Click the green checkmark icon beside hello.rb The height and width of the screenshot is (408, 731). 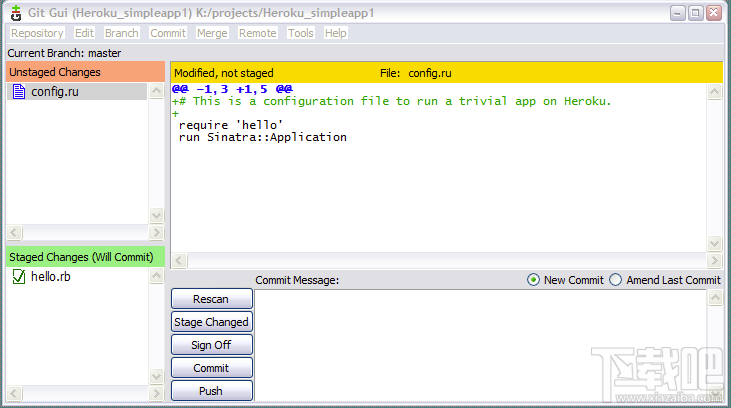19,277
